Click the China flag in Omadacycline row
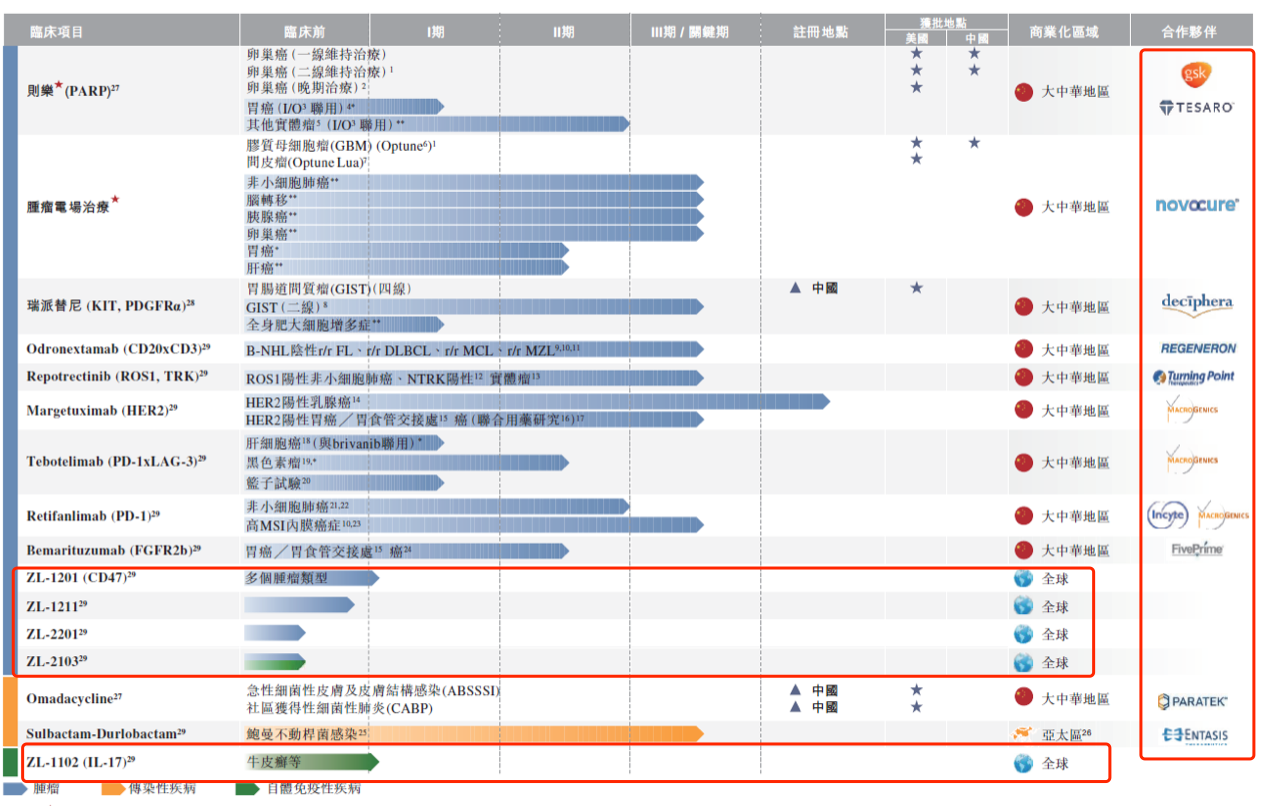 click(1023, 697)
